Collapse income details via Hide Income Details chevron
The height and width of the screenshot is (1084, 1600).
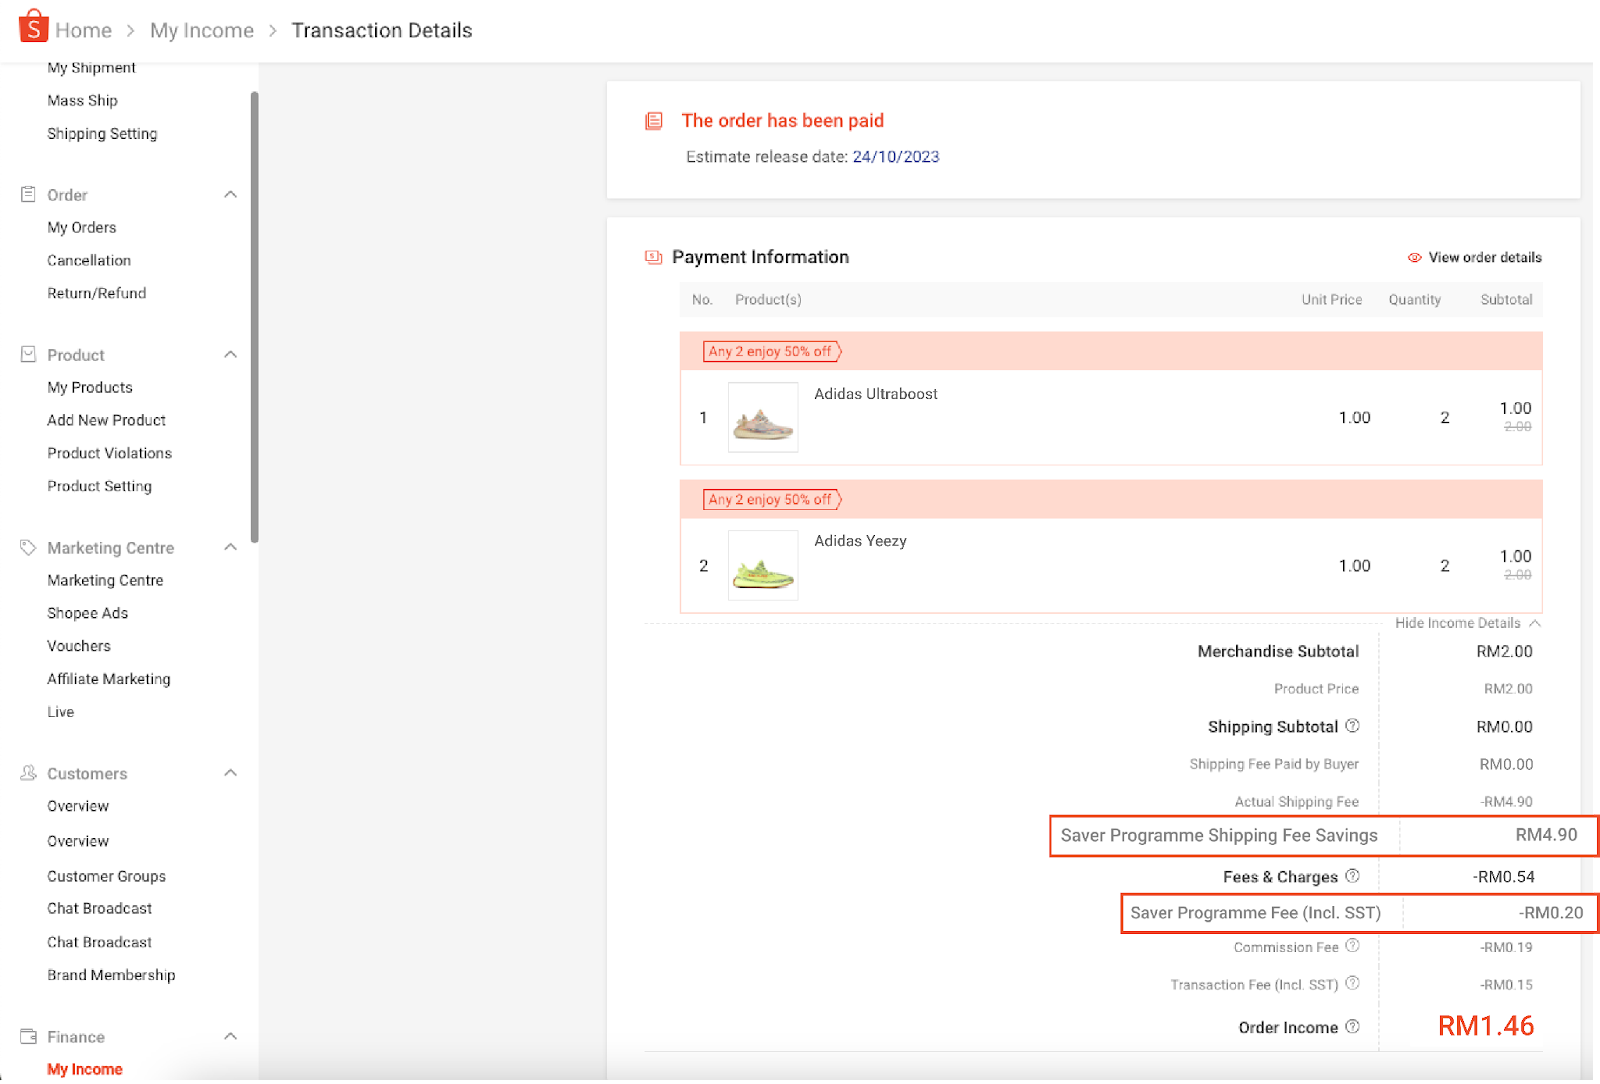point(1537,622)
